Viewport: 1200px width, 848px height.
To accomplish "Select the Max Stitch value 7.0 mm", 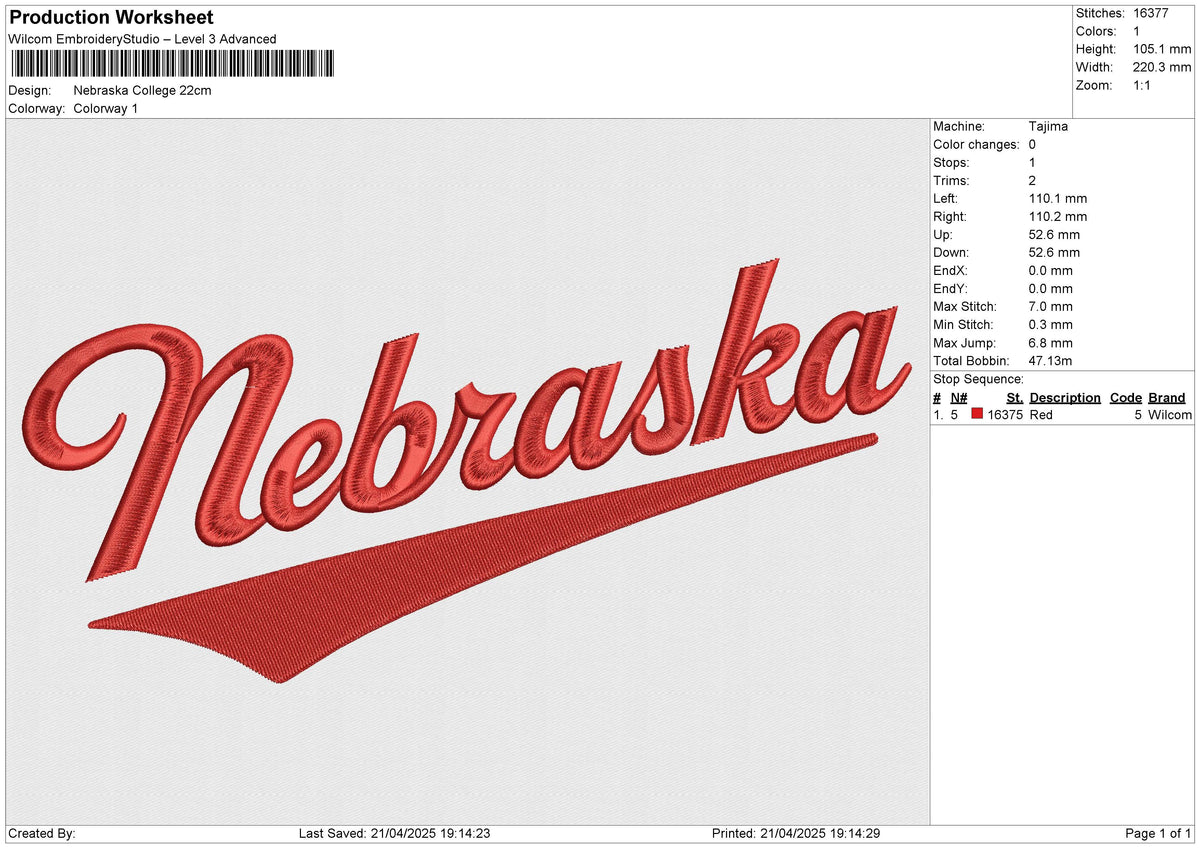I will [1051, 306].
